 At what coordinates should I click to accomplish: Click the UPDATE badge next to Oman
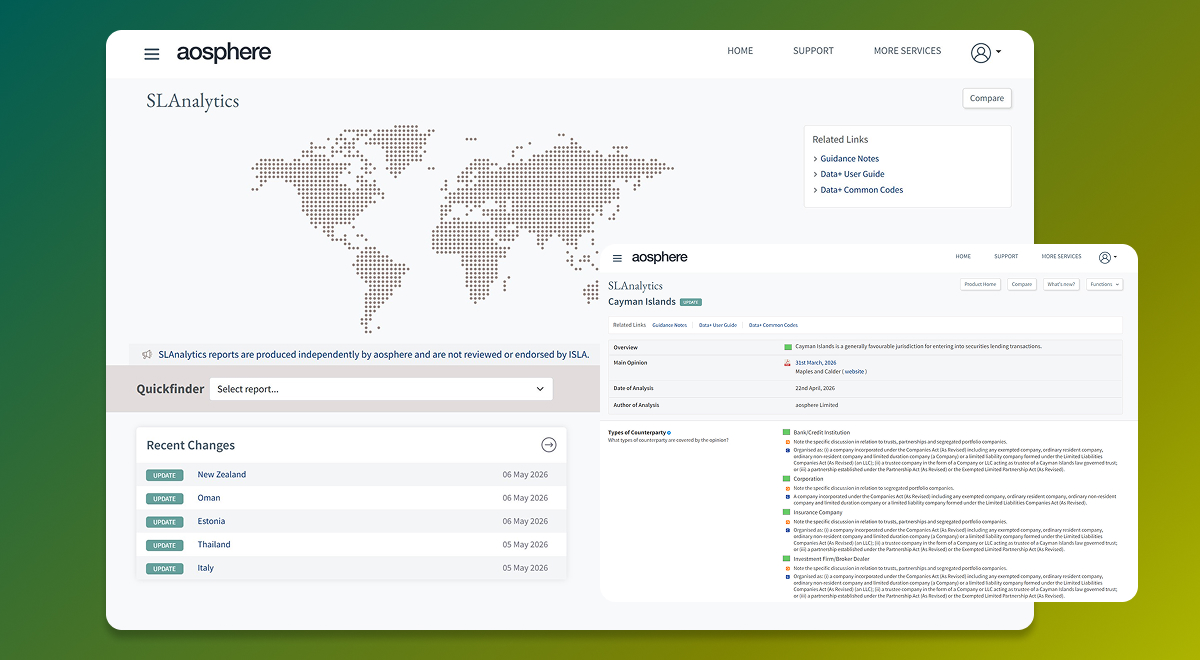coord(165,498)
